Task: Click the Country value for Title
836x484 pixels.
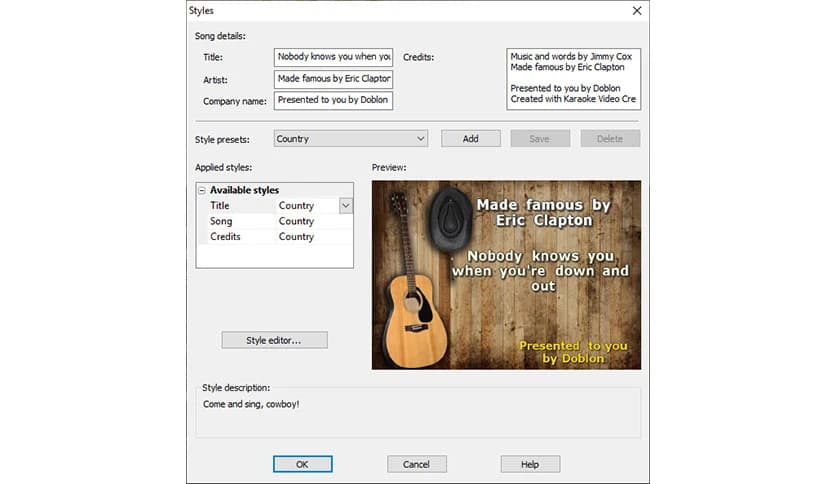Action: coord(296,206)
